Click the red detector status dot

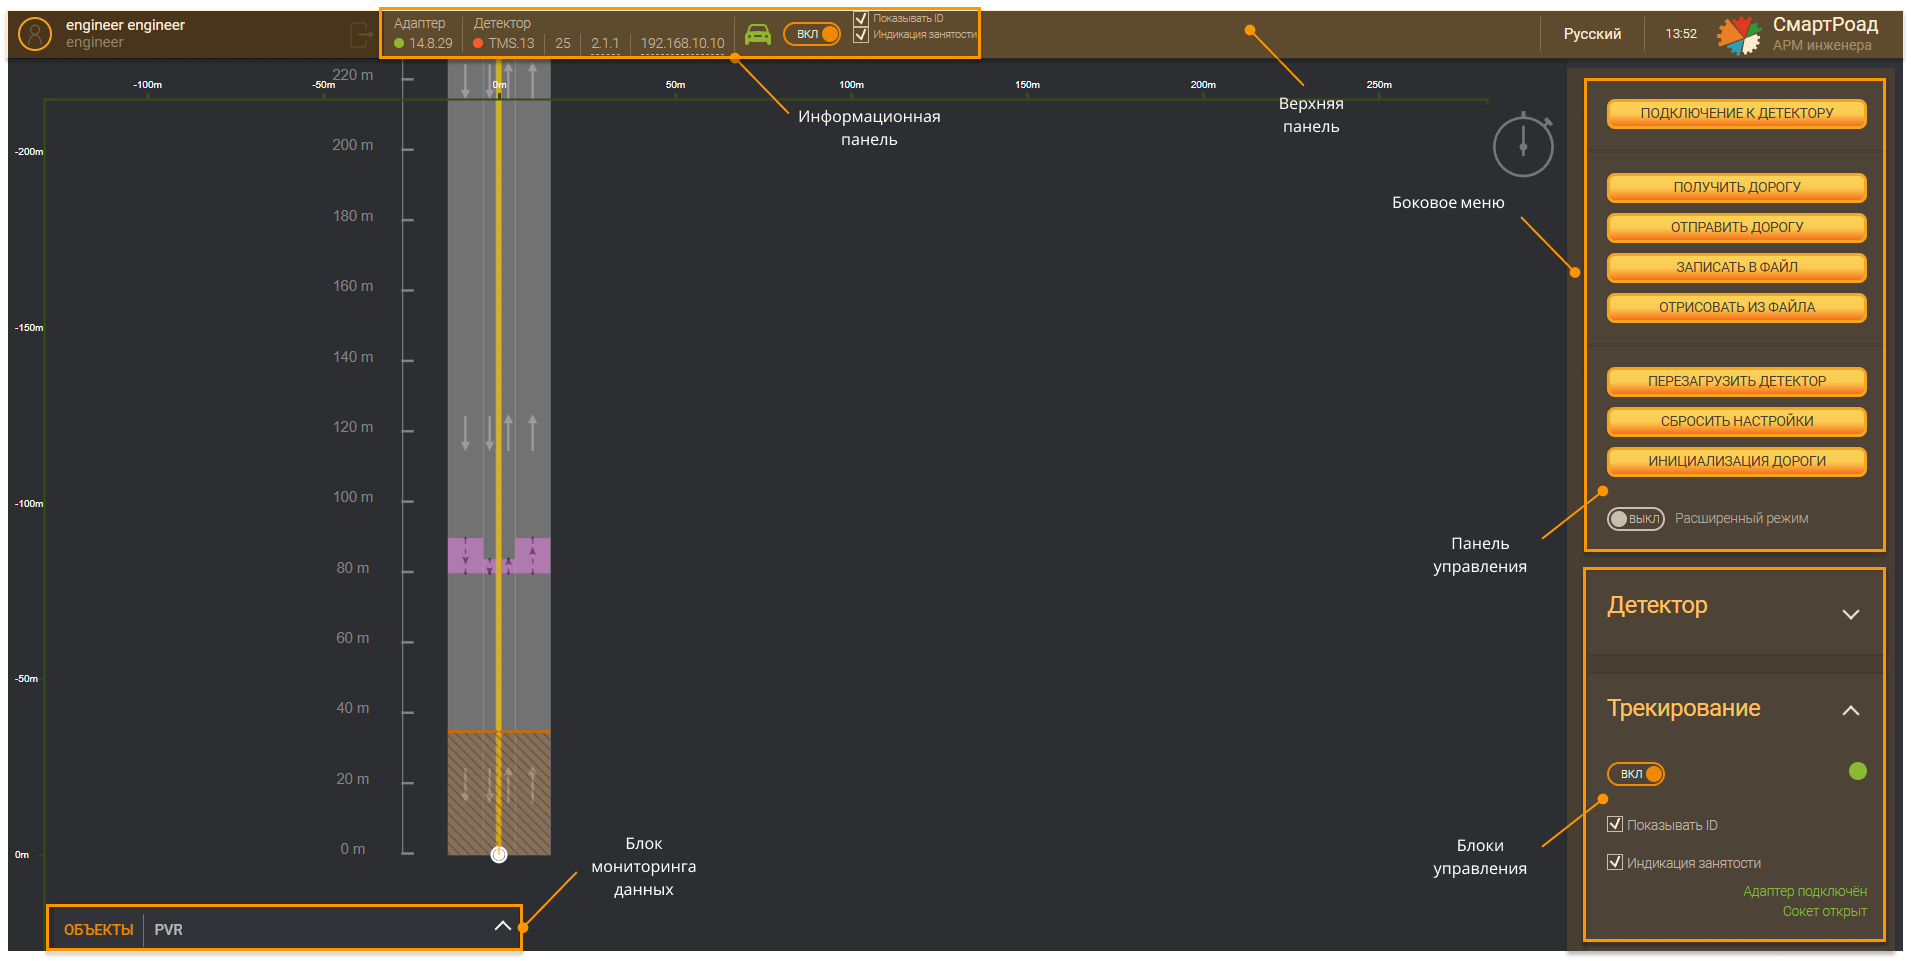(x=478, y=43)
